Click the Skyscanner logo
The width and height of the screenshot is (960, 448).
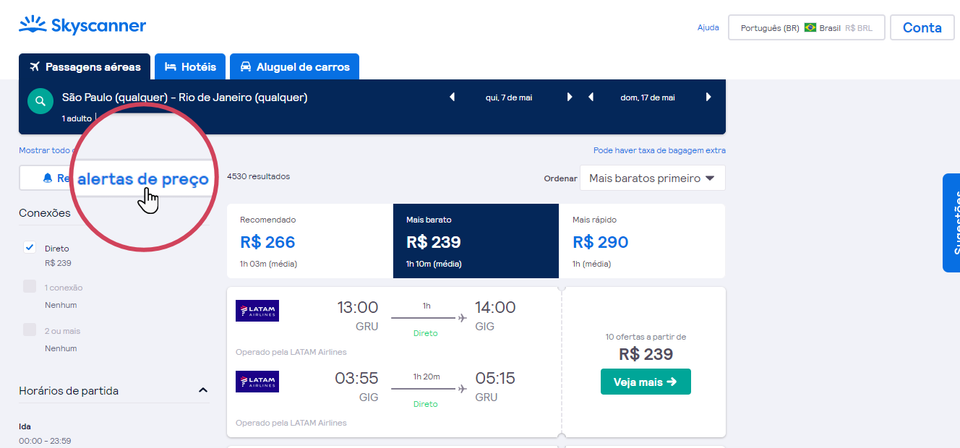83,26
